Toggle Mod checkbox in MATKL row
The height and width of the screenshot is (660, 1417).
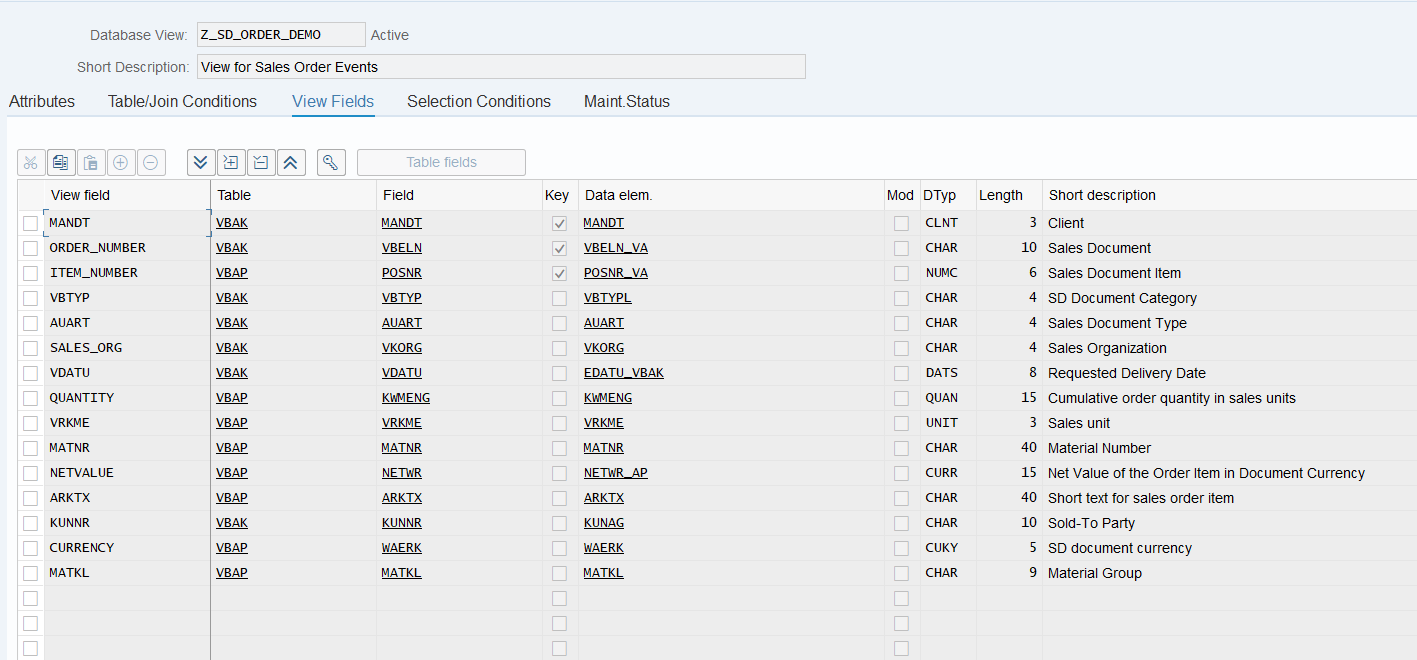pos(901,573)
